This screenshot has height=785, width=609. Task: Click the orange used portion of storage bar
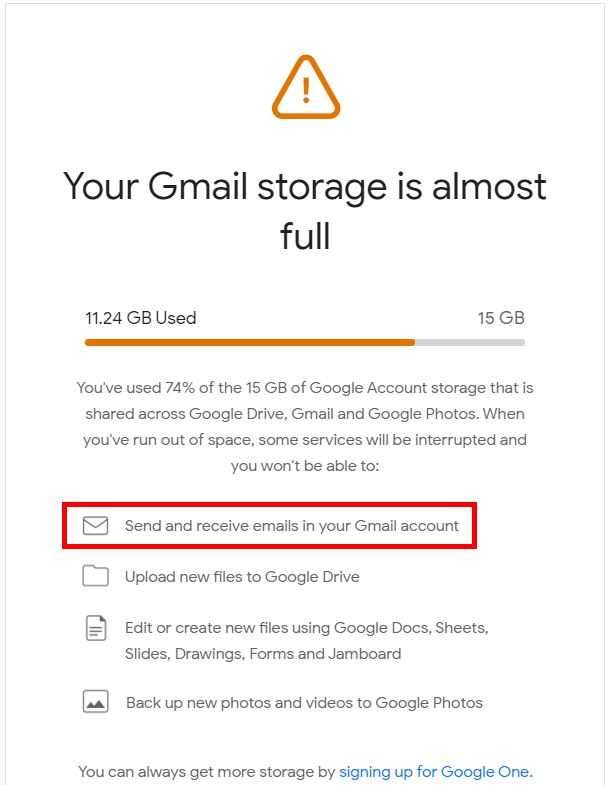[x=250, y=342]
